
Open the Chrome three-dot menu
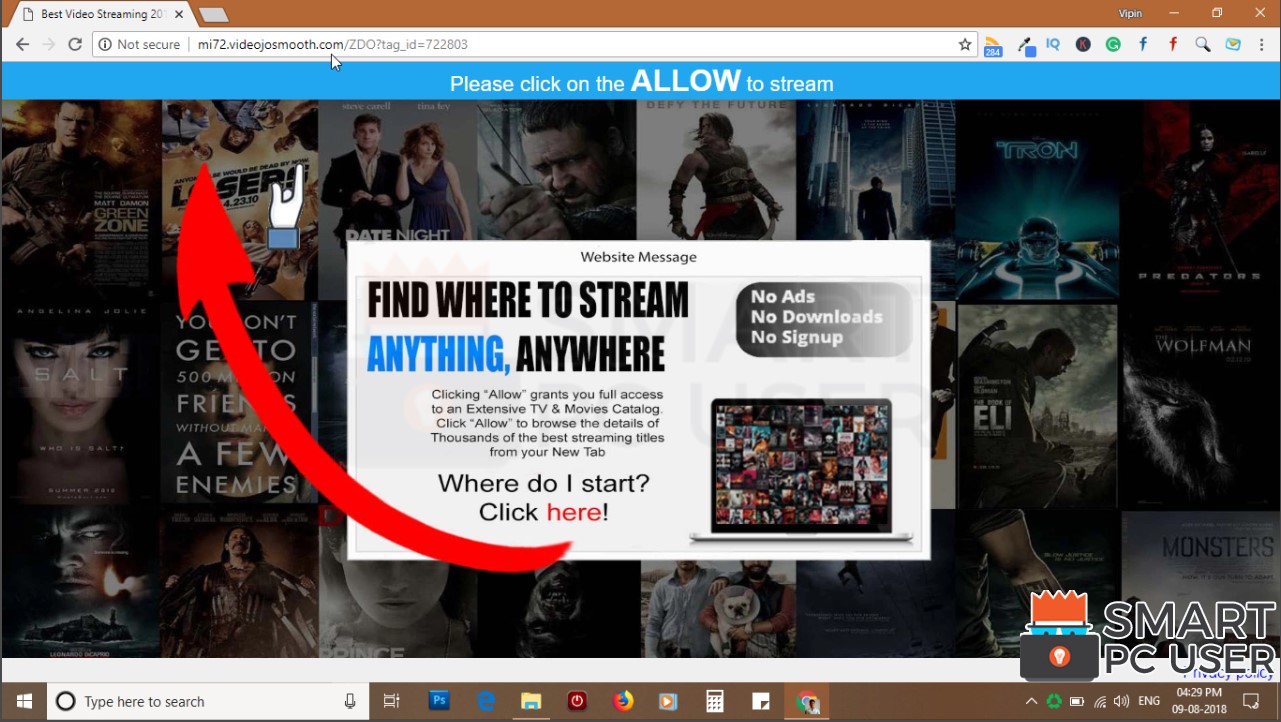tap(1262, 44)
